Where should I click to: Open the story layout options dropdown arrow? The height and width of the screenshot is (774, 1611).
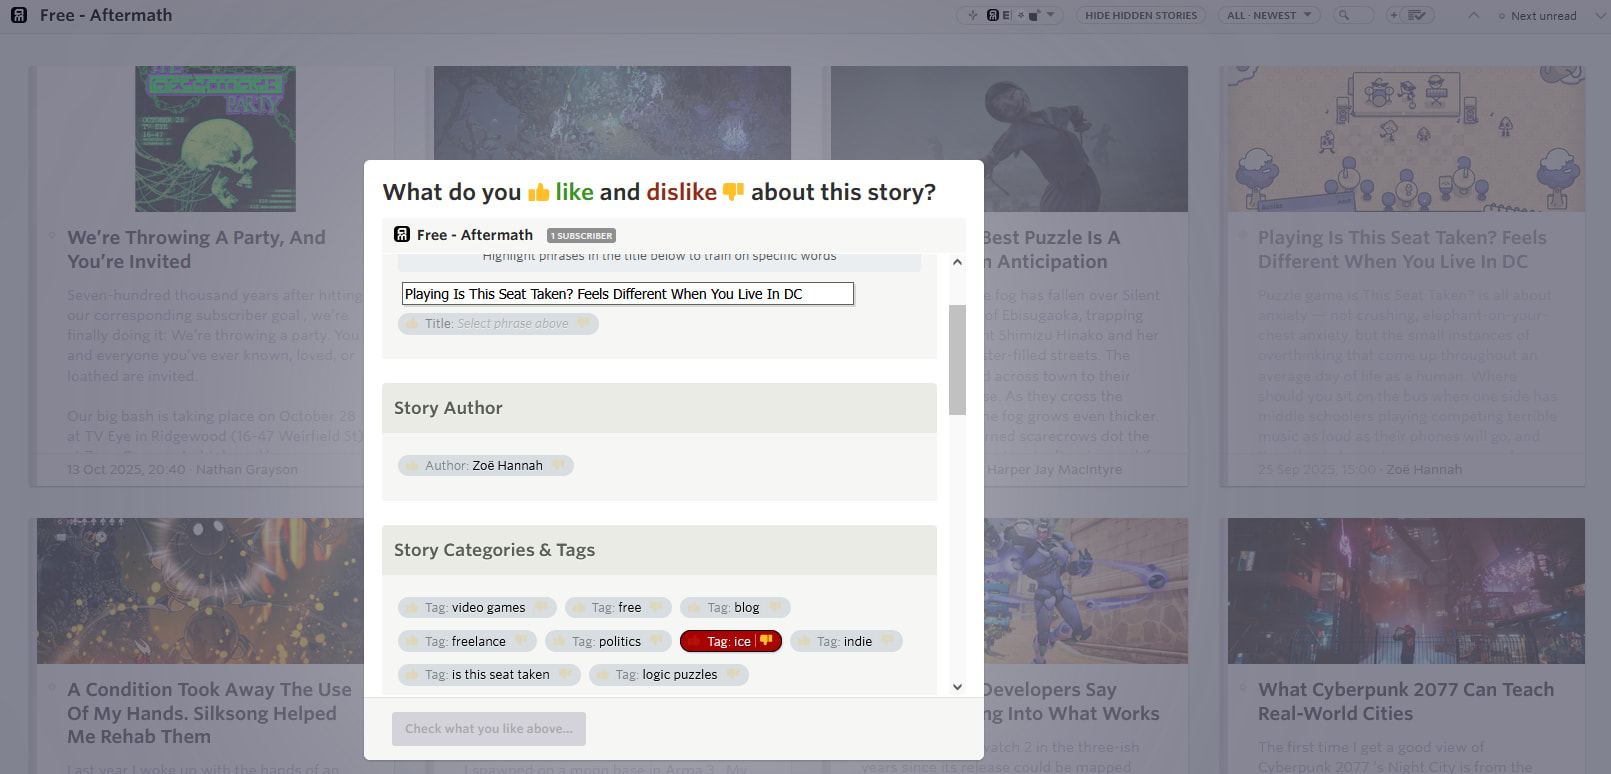[x=1050, y=15]
